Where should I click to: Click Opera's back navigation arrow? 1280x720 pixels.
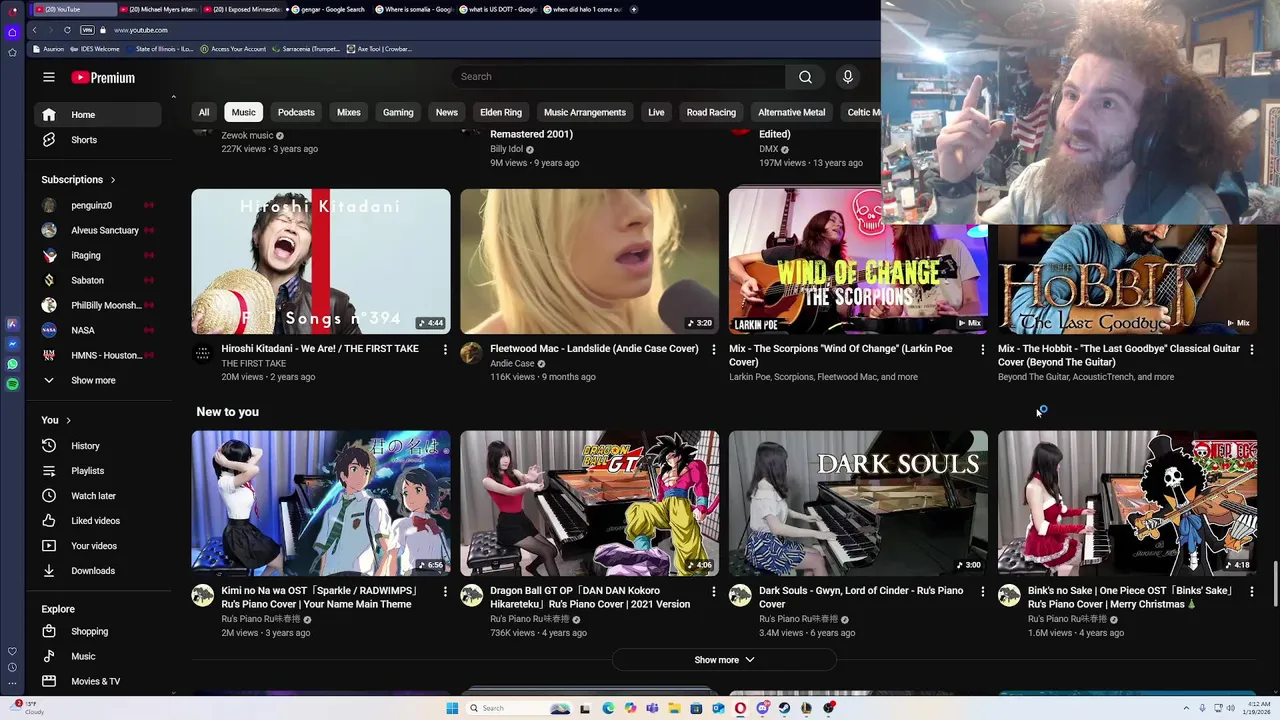(x=34, y=30)
